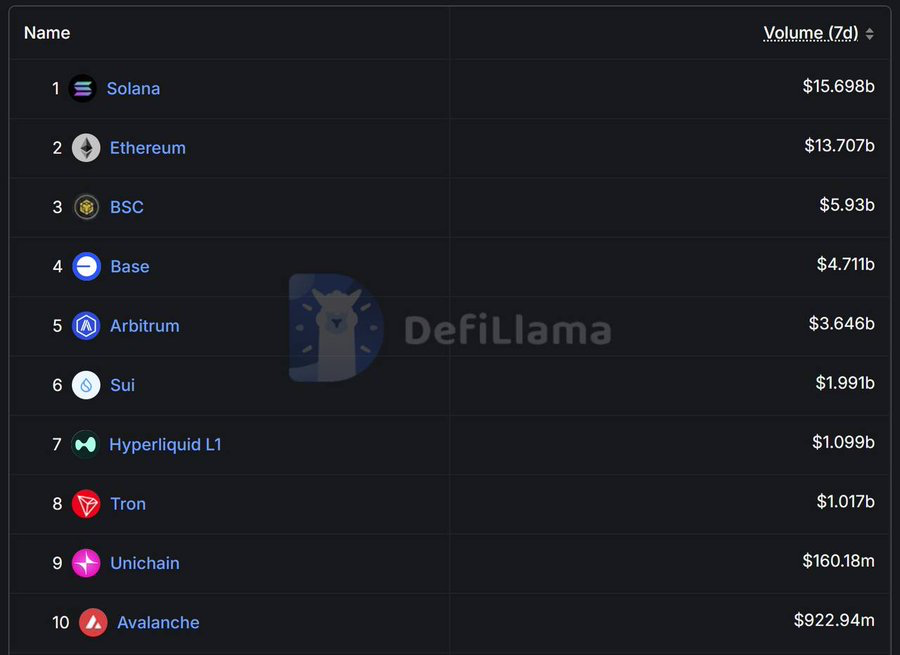Open the Unichain chain link
Image resolution: width=900 pixels, height=655 pixels.
(145, 563)
